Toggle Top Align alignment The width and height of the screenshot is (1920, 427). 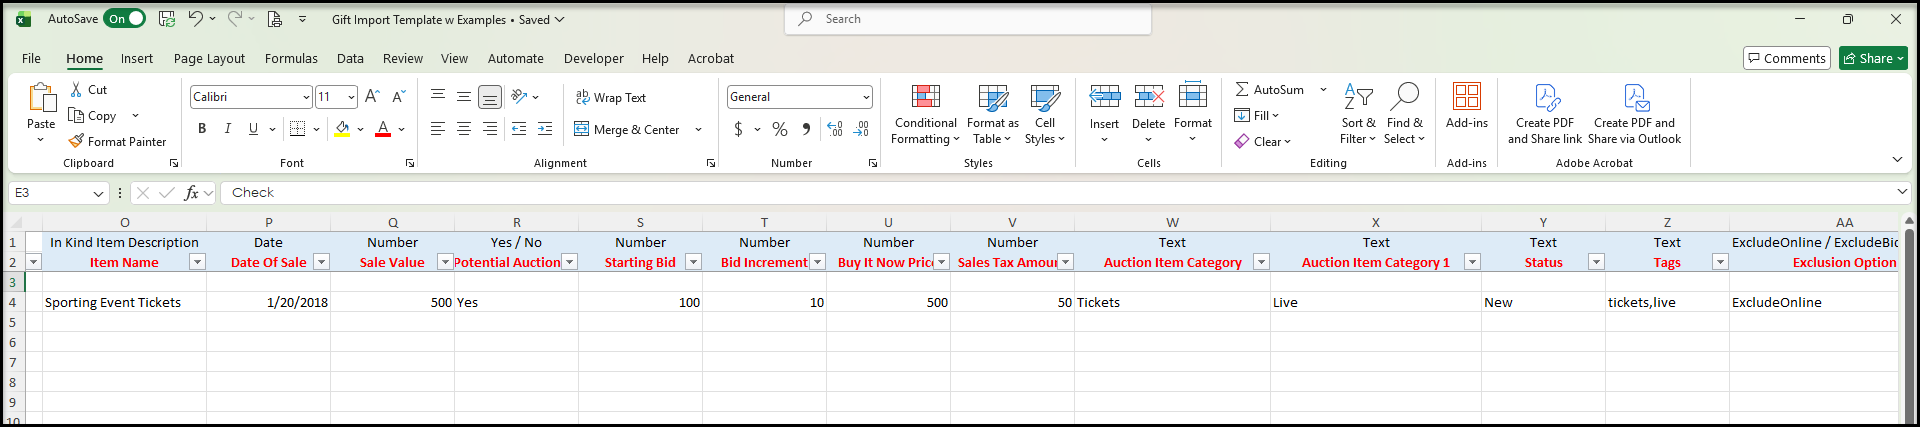pos(438,96)
